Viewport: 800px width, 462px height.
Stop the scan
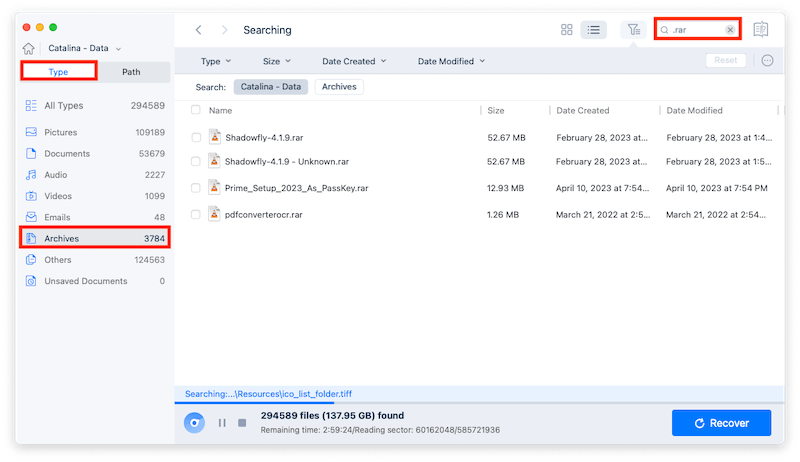pos(241,422)
